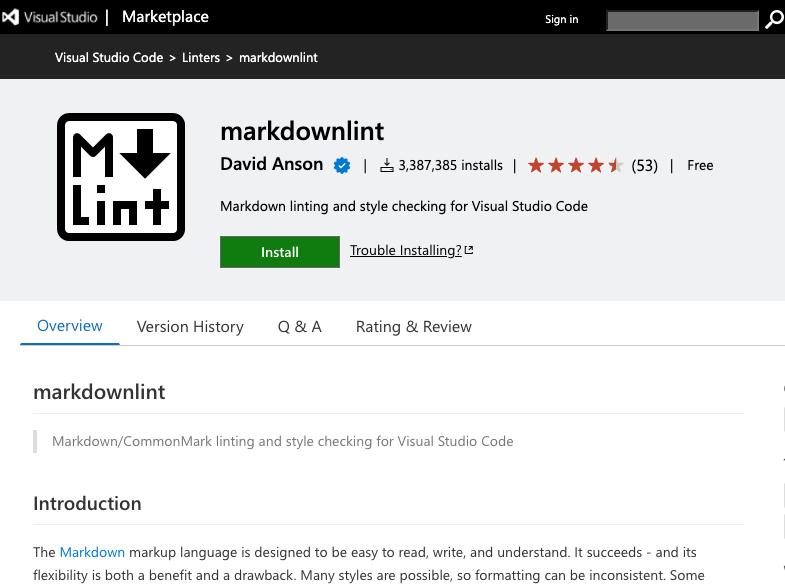The width and height of the screenshot is (785, 585).
Task: Click Sign in
Action: pos(561,20)
